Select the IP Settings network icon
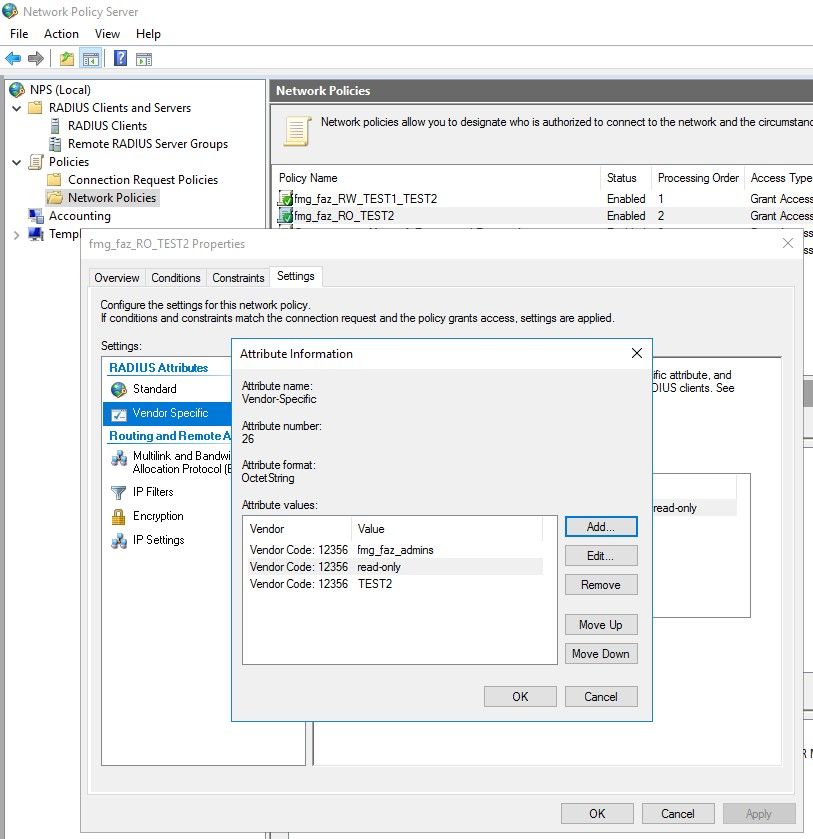Viewport: 813px width, 839px height. (119, 540)
